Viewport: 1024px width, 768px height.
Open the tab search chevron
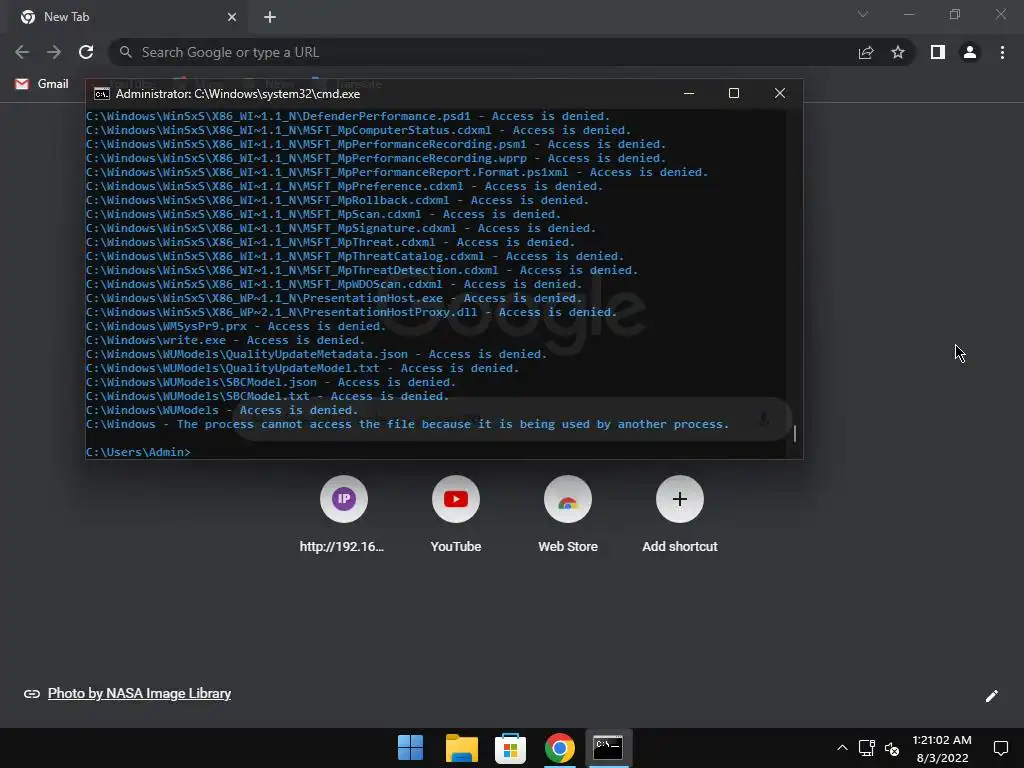[863, 14]
